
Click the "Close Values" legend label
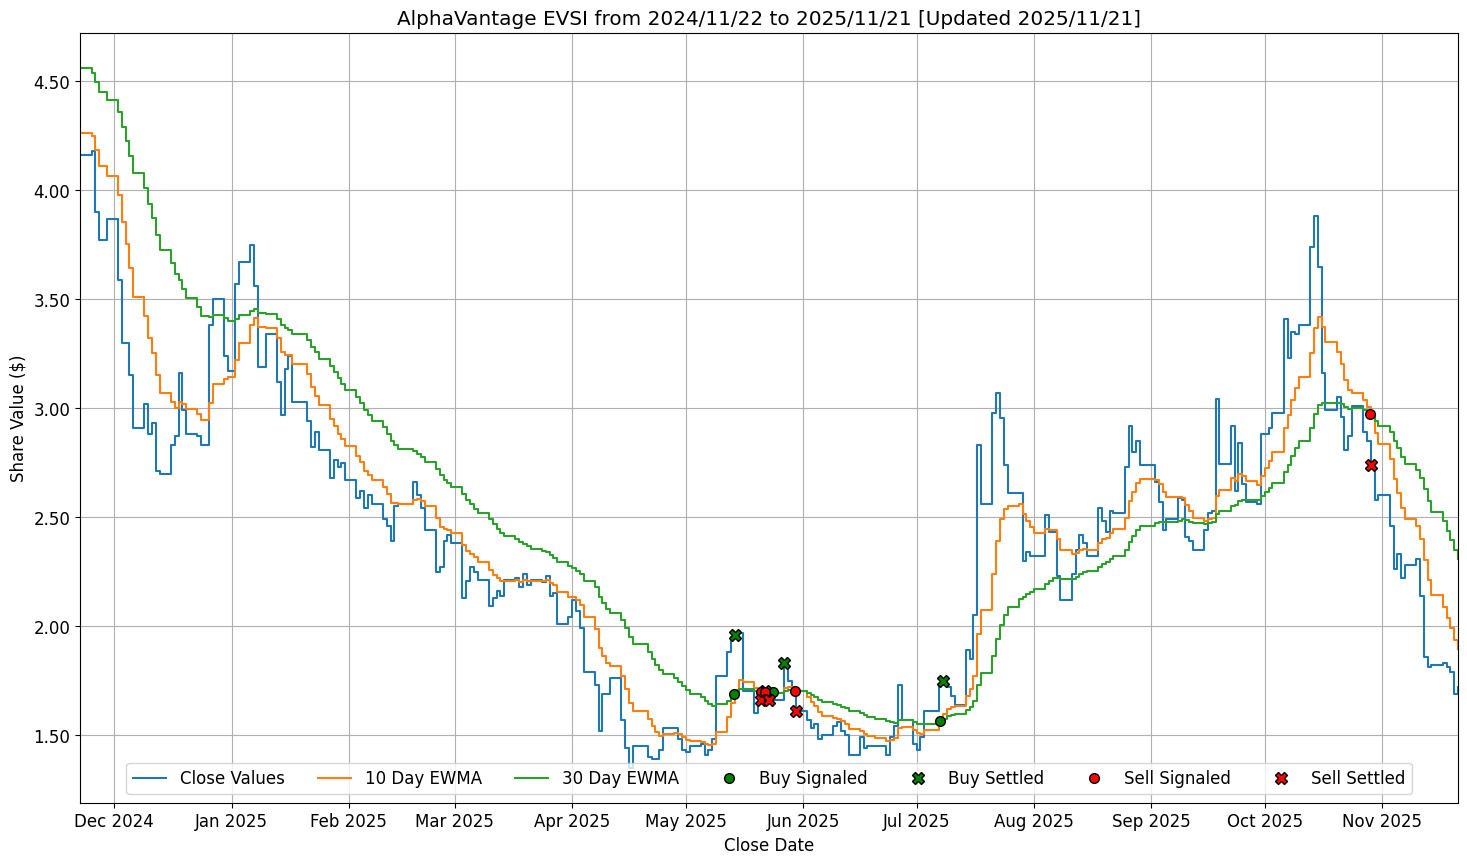[232, 778]
